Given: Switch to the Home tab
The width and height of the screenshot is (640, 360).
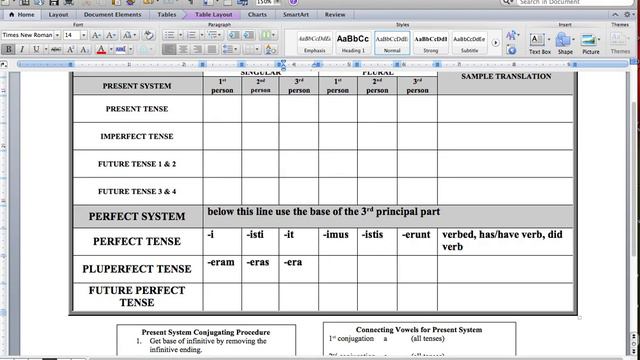Looking at the screenshot, I should coord(22,14).
